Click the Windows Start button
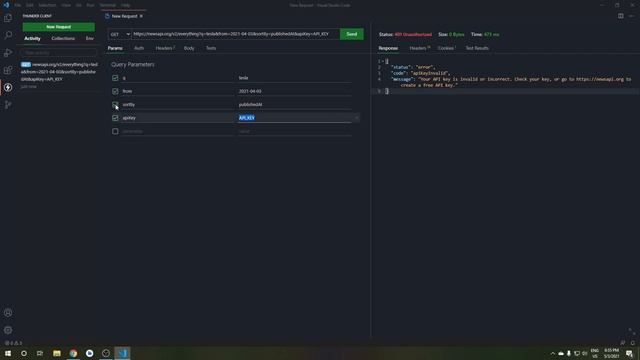Image resolution: width=640 pixels, height=360 pixels. click(x=8, y=353)
